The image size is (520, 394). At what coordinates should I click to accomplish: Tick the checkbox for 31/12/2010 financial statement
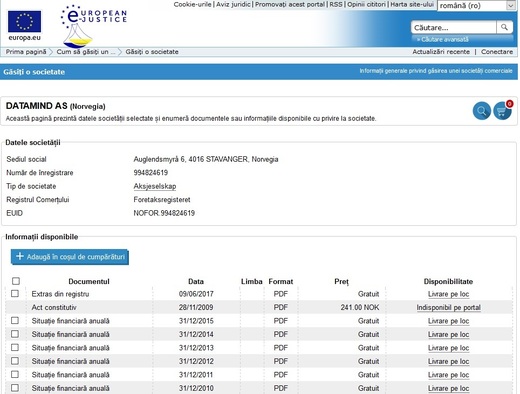tap(15, 388)
